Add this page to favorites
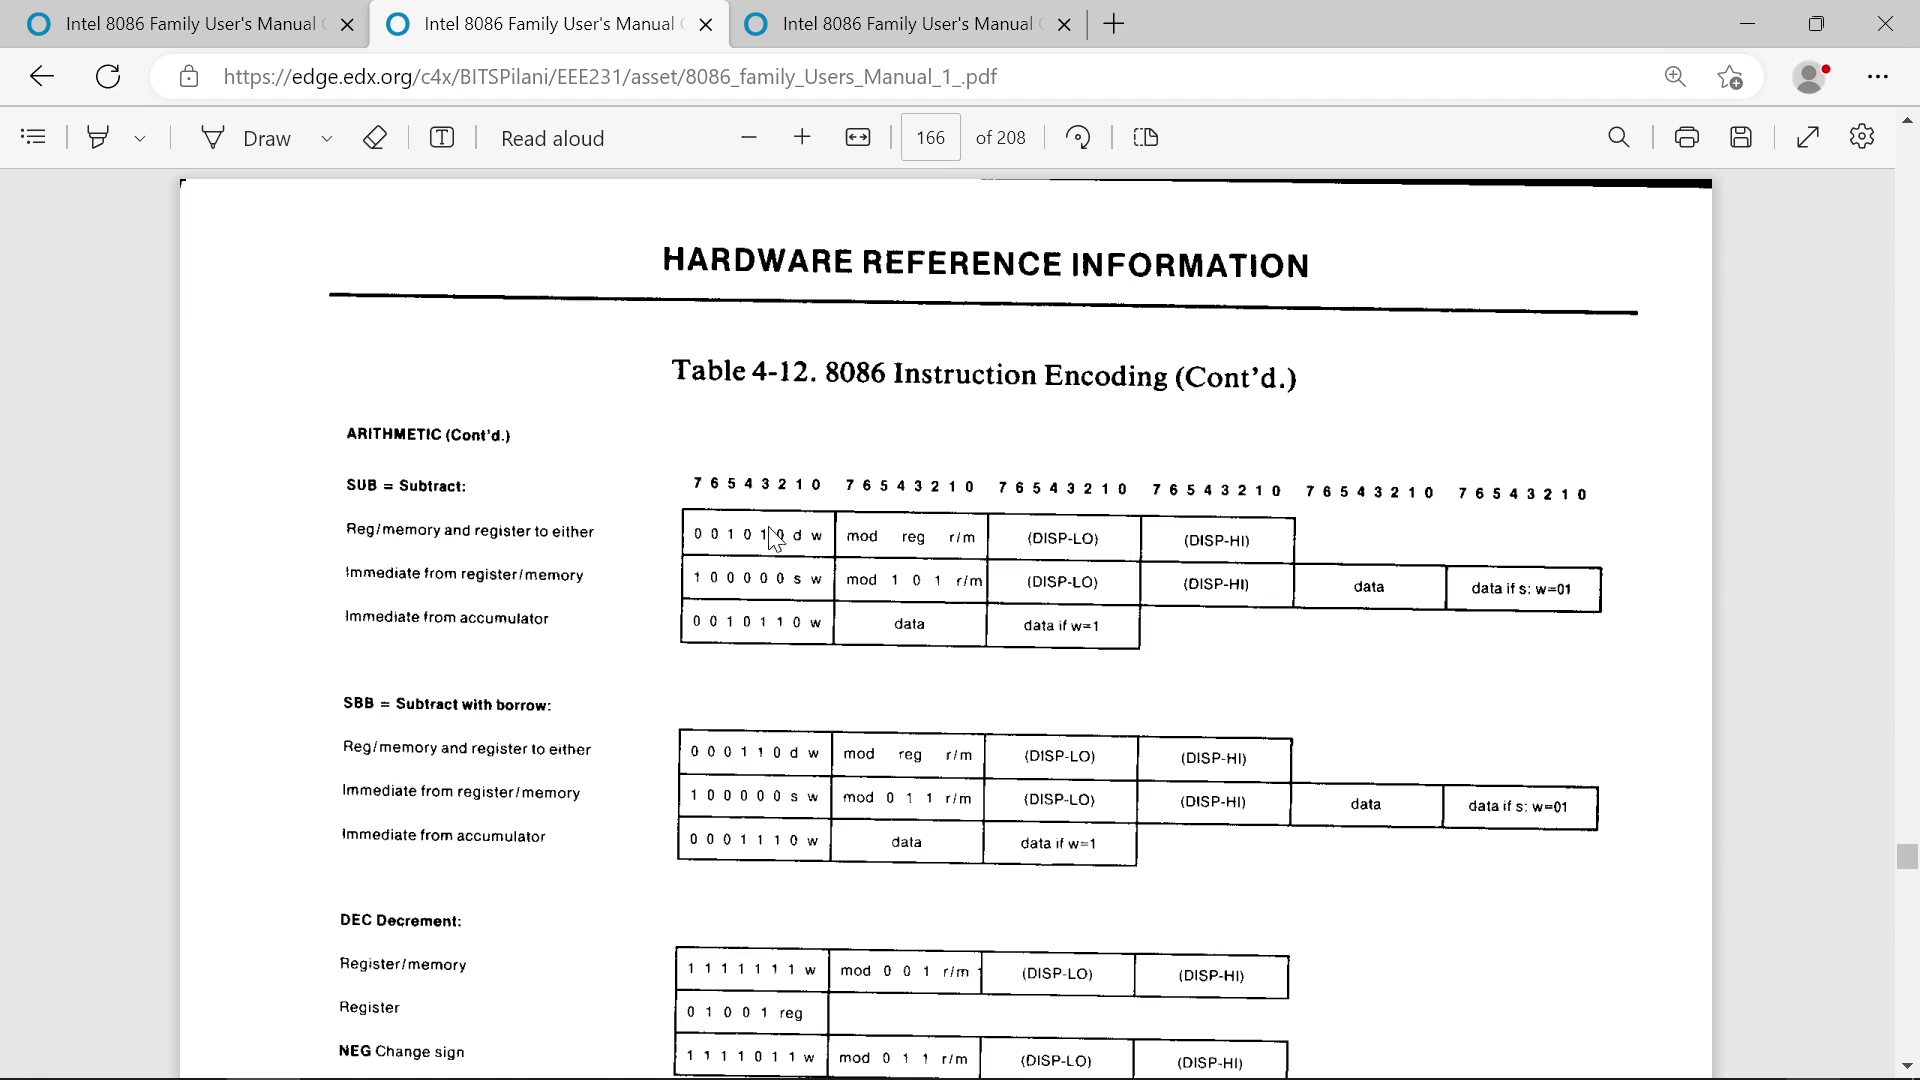1920x1080 pixels. 1729,76
